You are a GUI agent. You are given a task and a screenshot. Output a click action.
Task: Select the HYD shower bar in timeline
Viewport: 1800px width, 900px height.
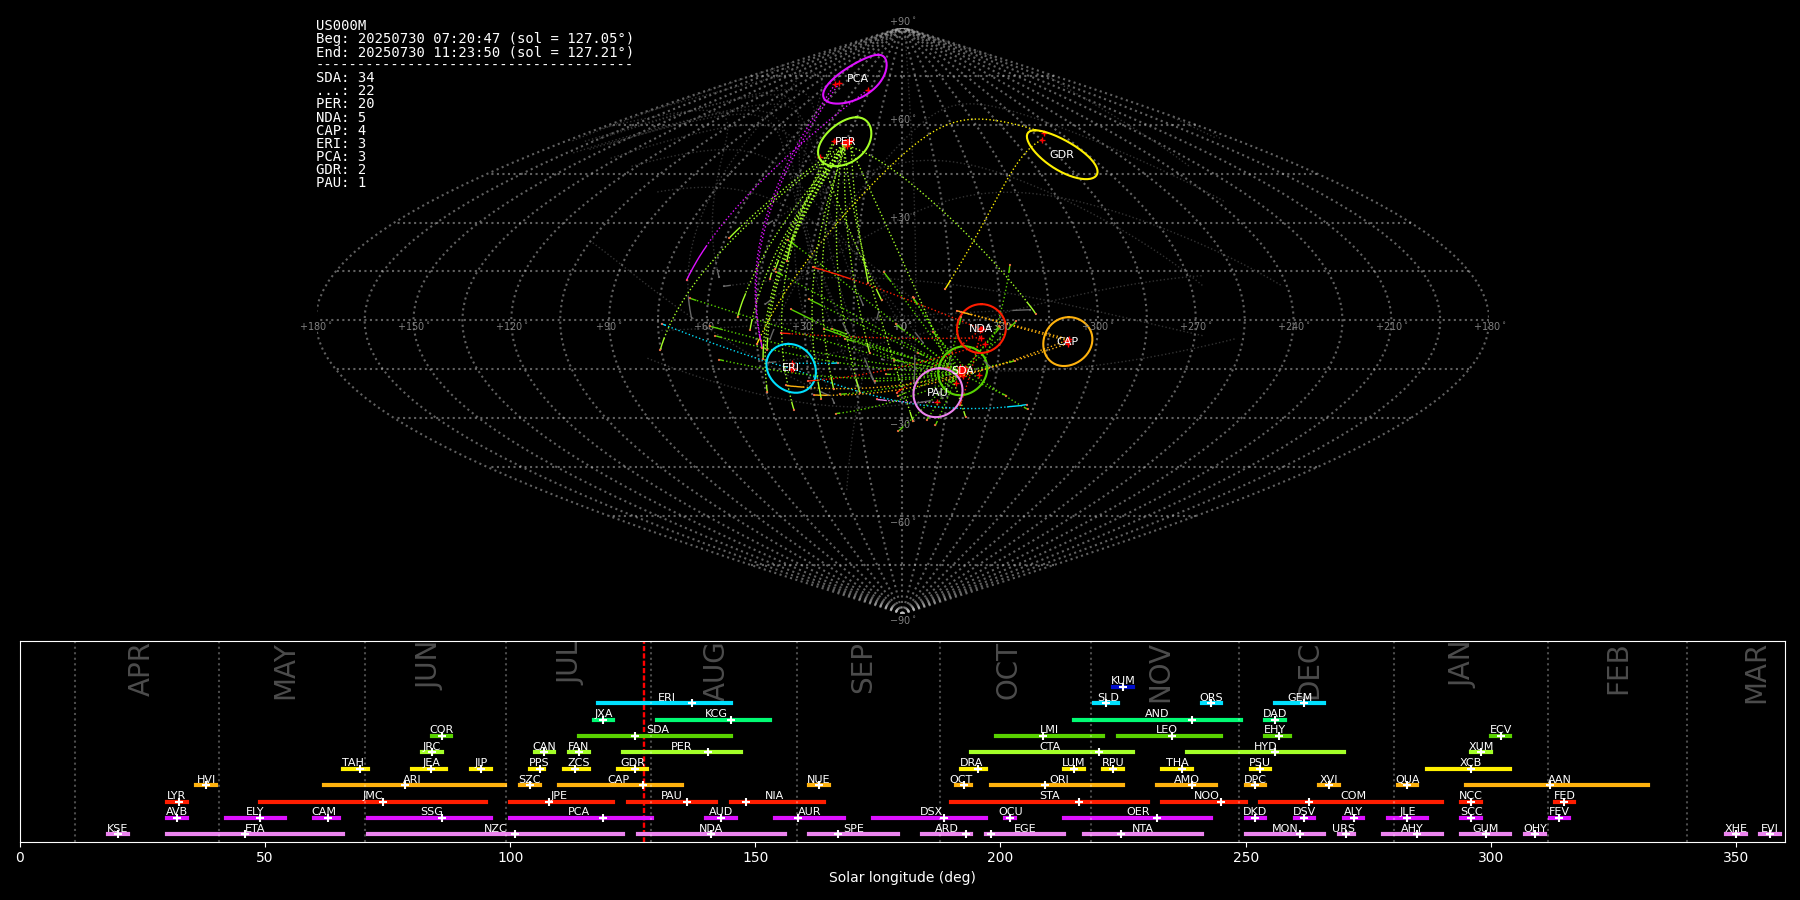click(x=1265, y=752)
